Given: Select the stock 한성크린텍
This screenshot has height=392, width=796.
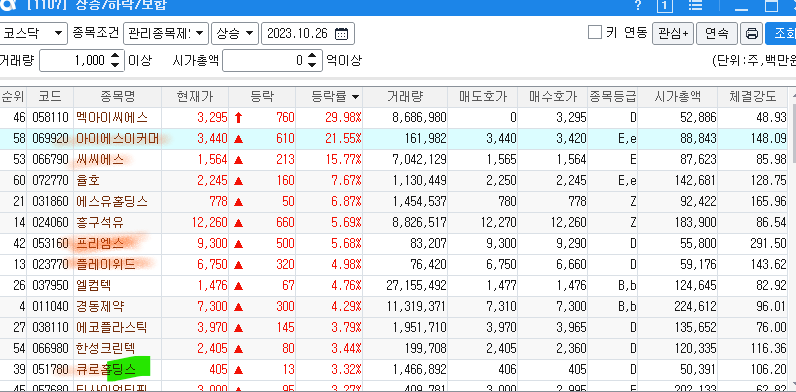Looking at the screenshot, I should click(106, 348).
